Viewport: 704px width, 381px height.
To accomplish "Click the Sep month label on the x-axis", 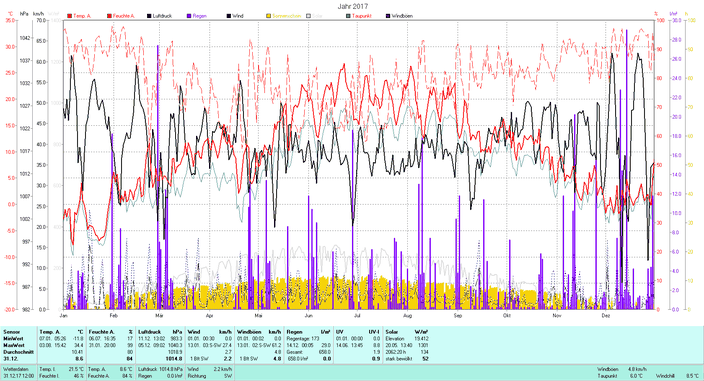I will (458, 316).
